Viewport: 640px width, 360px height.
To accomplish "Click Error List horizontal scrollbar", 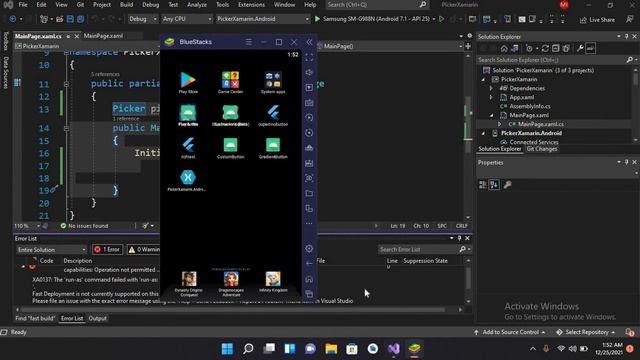I will click(x=233, y=309).
